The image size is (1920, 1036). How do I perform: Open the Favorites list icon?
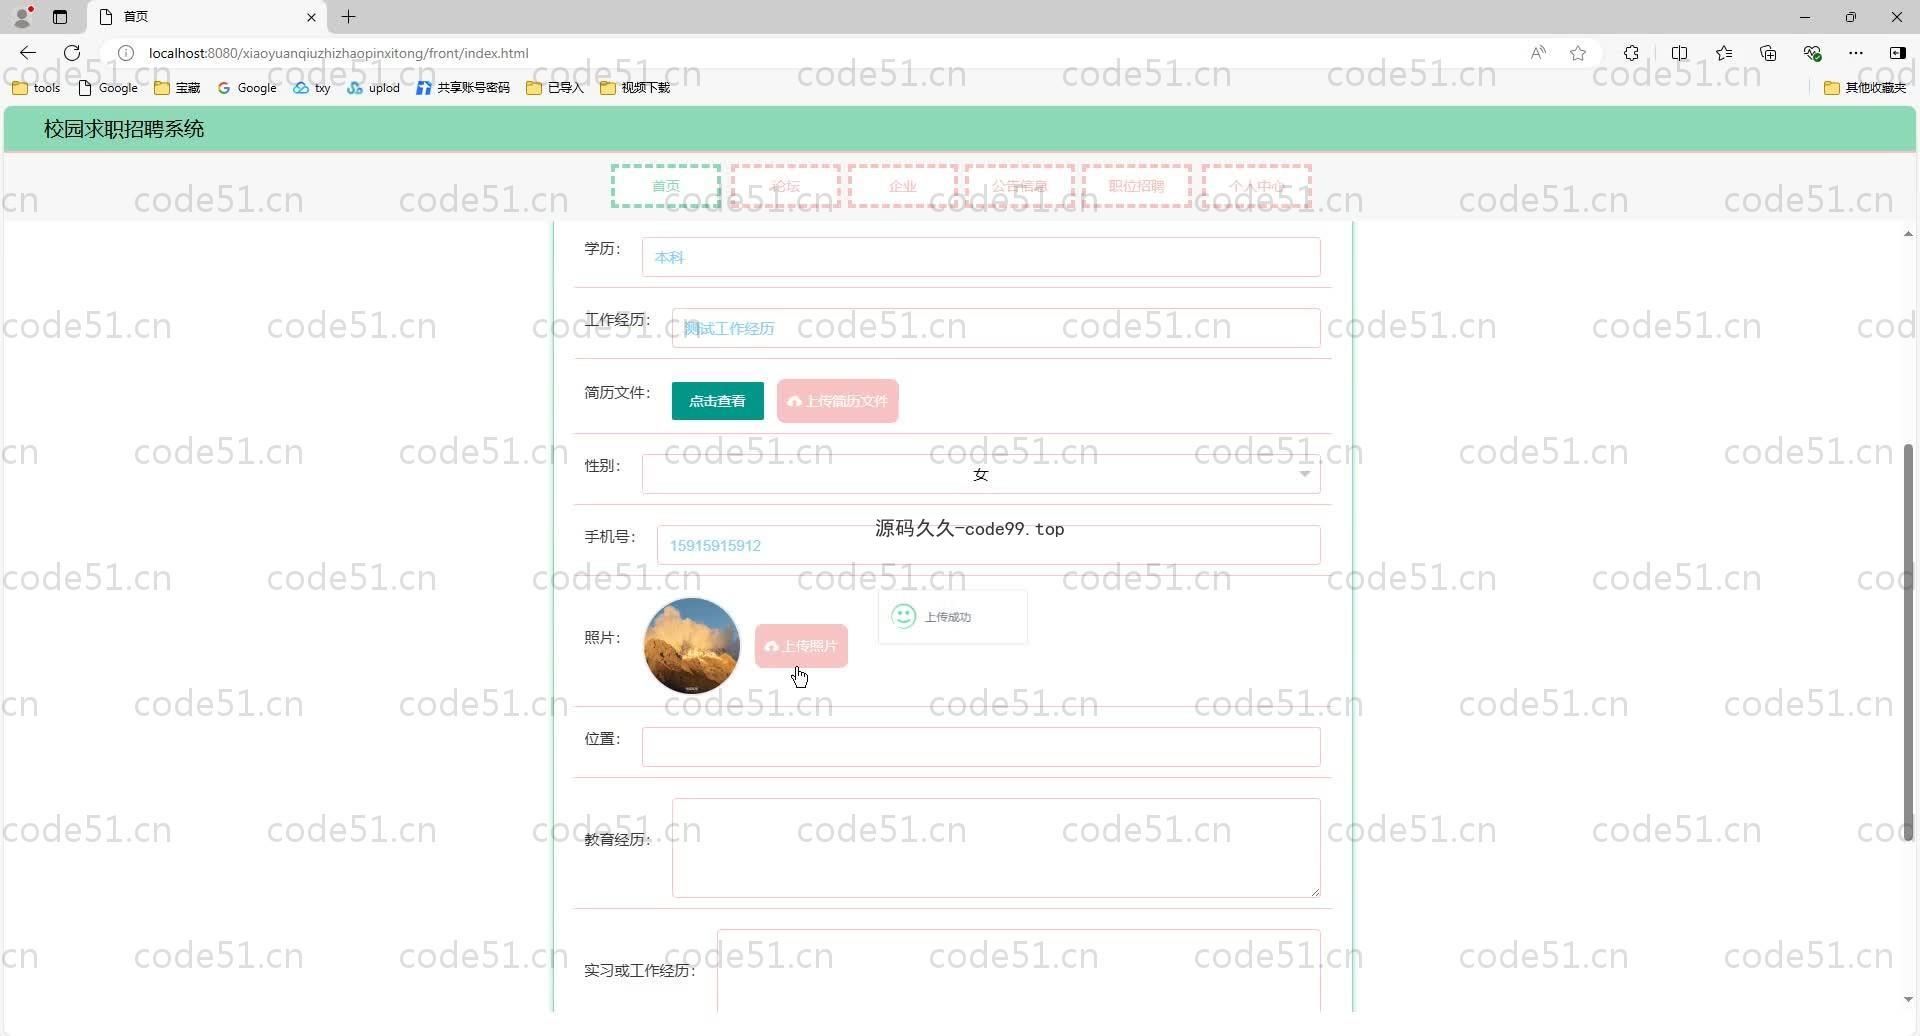[x=1724, y=53]
